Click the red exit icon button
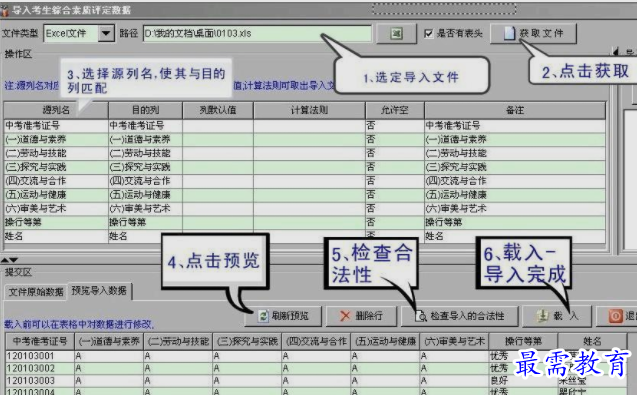This screenshot has width=637, height=395. pyautogui.click(x=616, y=316)
